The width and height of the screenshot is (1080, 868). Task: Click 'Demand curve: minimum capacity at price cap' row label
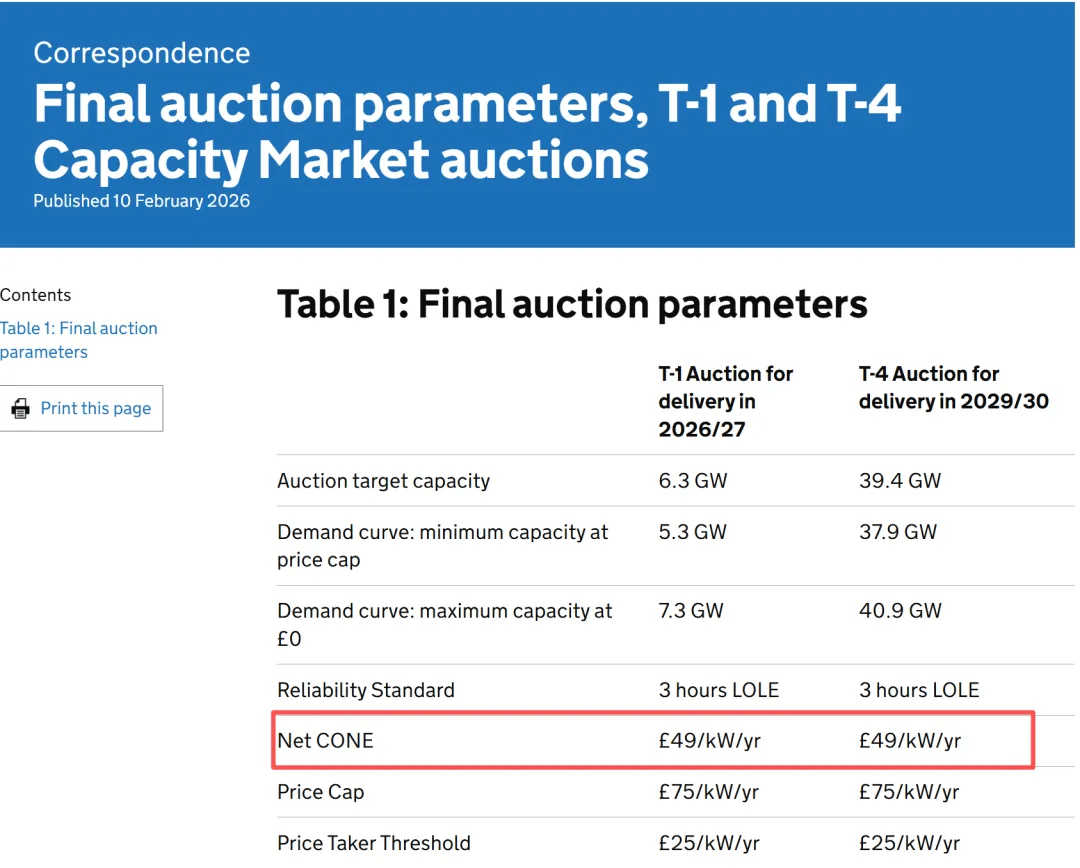pos(442,546)
